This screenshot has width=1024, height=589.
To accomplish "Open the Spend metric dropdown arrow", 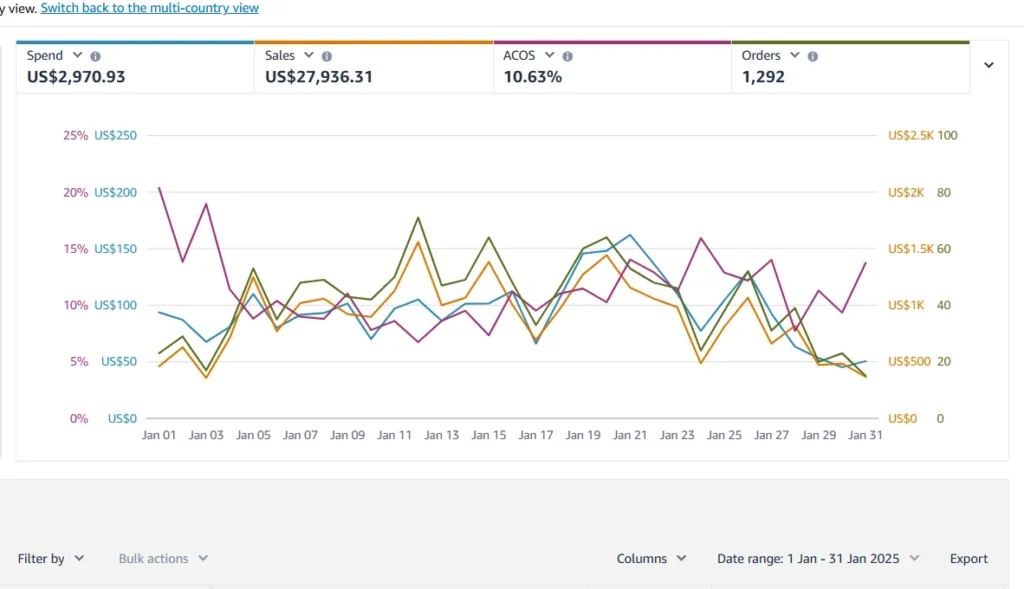I will tap(78, 56).
